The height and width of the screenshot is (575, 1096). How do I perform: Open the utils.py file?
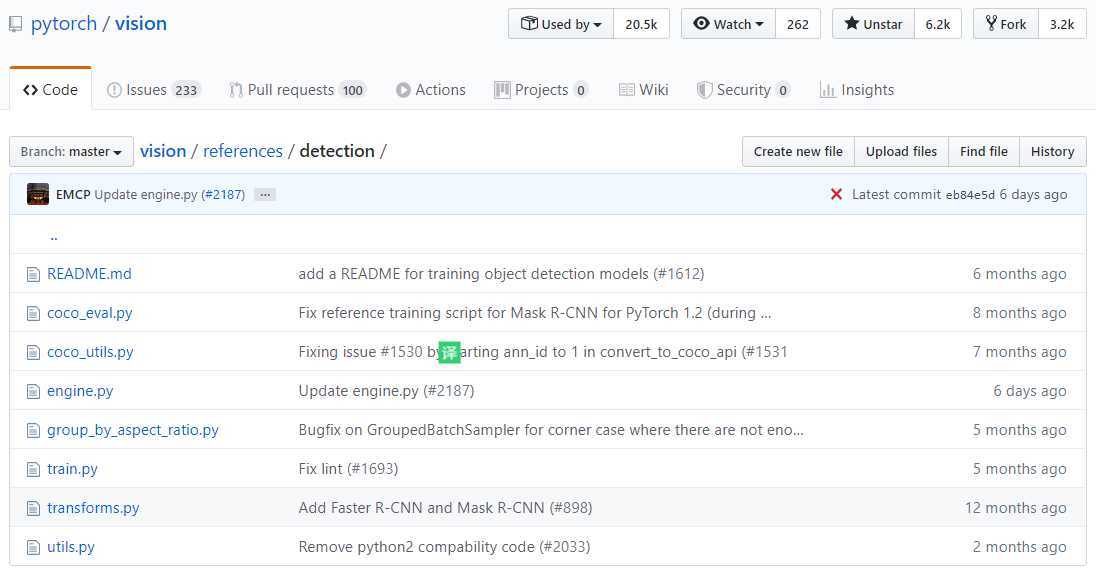pos(71,547)
